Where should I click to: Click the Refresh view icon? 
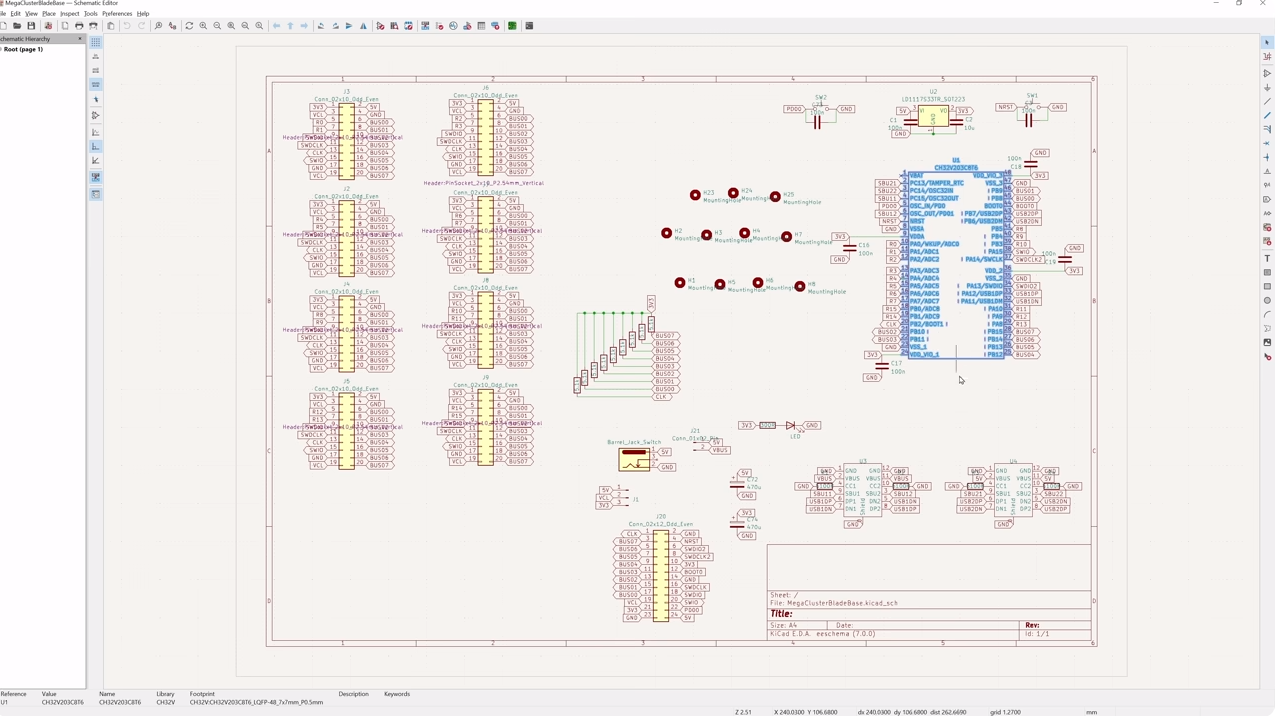189,26
